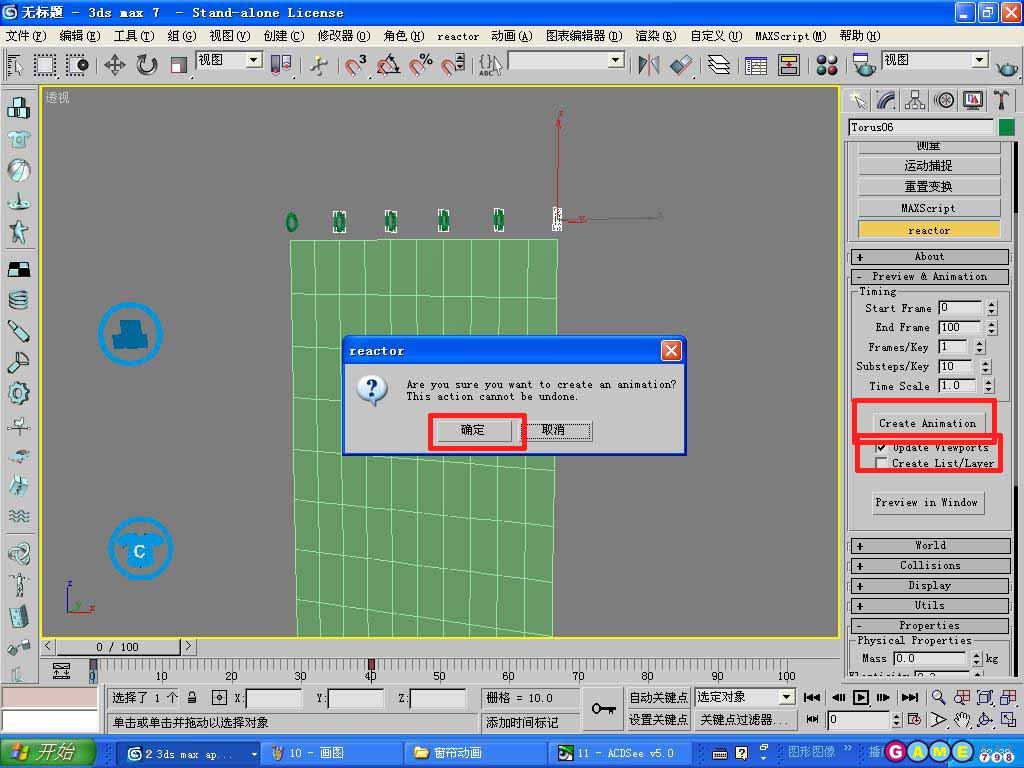
Task: Expand the Display rollout
Action: (930, 586)
